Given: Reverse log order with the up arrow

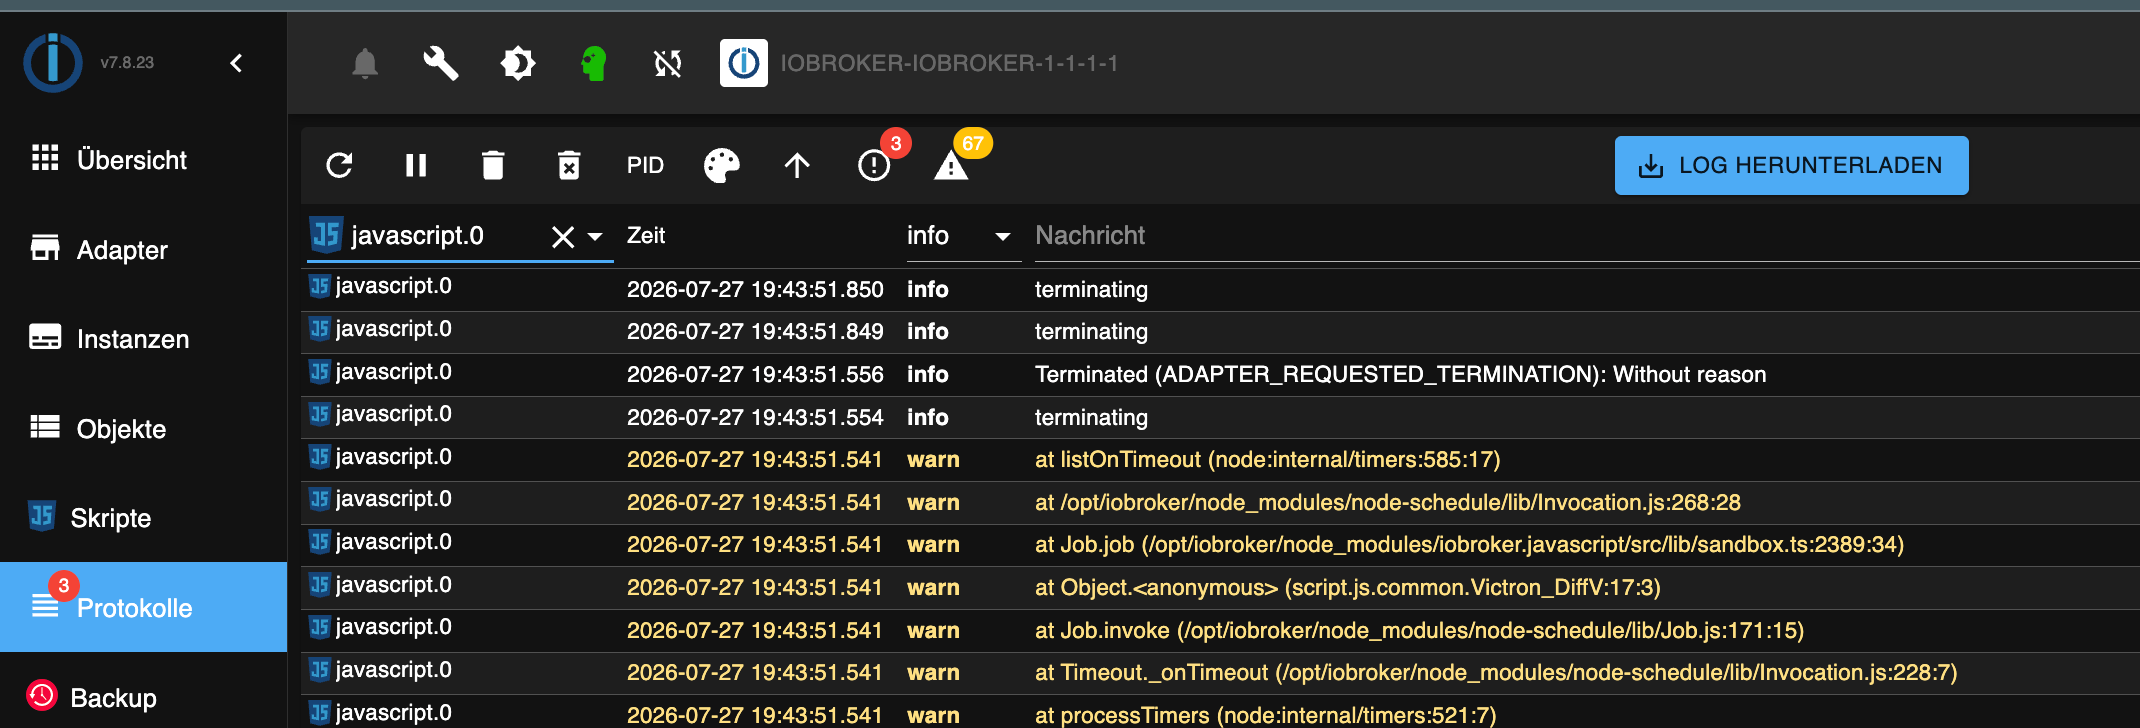Looking at the screenshot, I should coord(797,165).
